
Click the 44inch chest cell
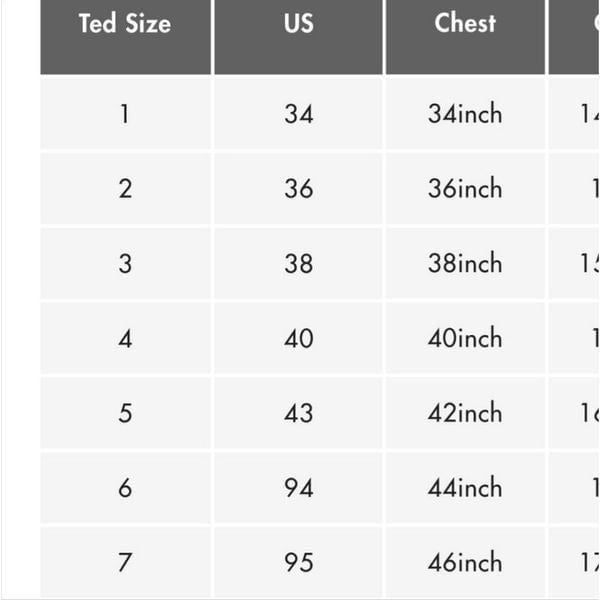pyautogui.click(x=465, y=488)
